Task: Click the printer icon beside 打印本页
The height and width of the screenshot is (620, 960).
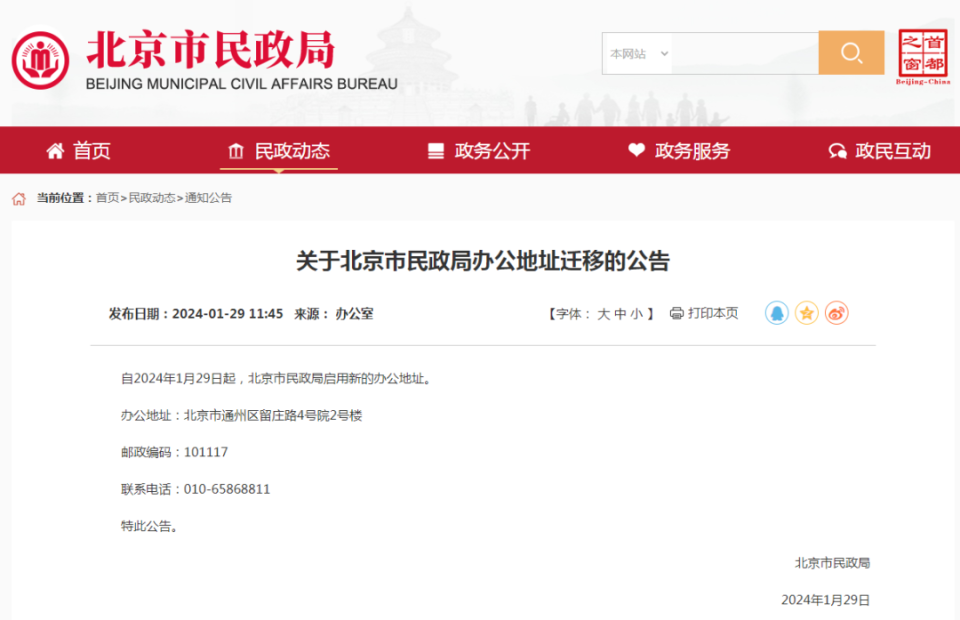Action: (x=676, y=312)
